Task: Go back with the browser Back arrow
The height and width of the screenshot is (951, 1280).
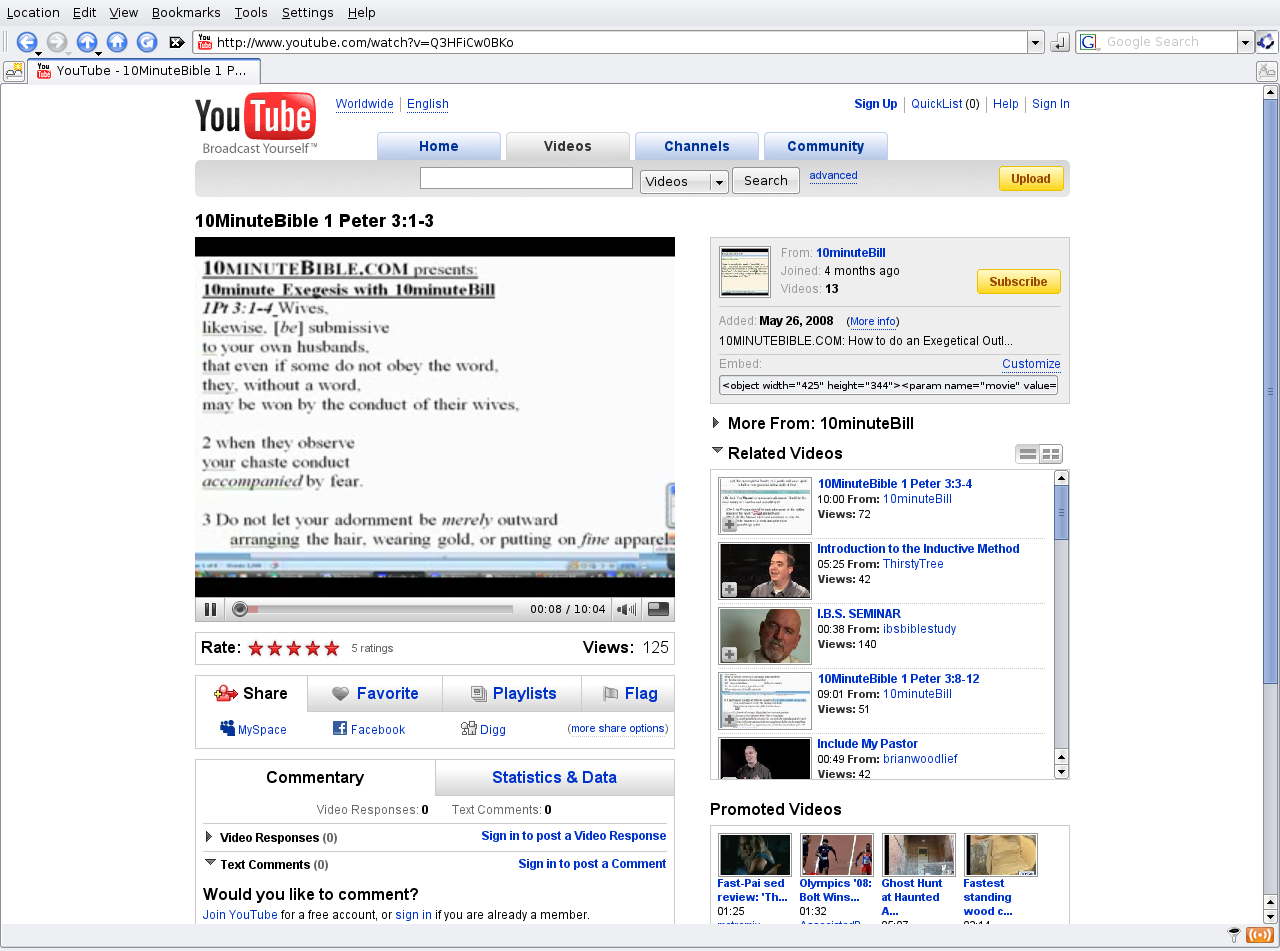Action: [27, 42]
